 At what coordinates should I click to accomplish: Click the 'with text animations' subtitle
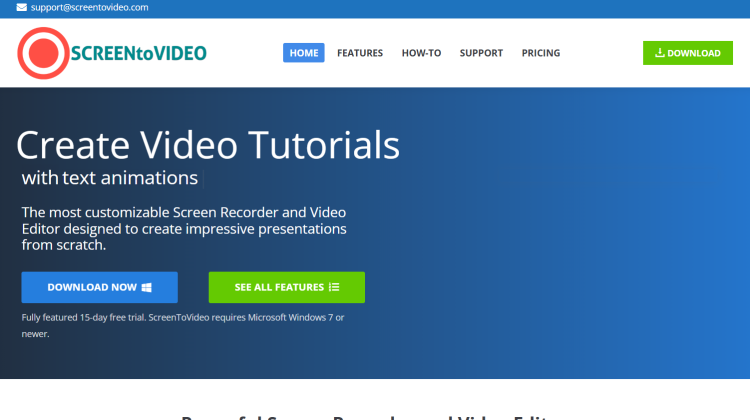[x=110, y=178]
